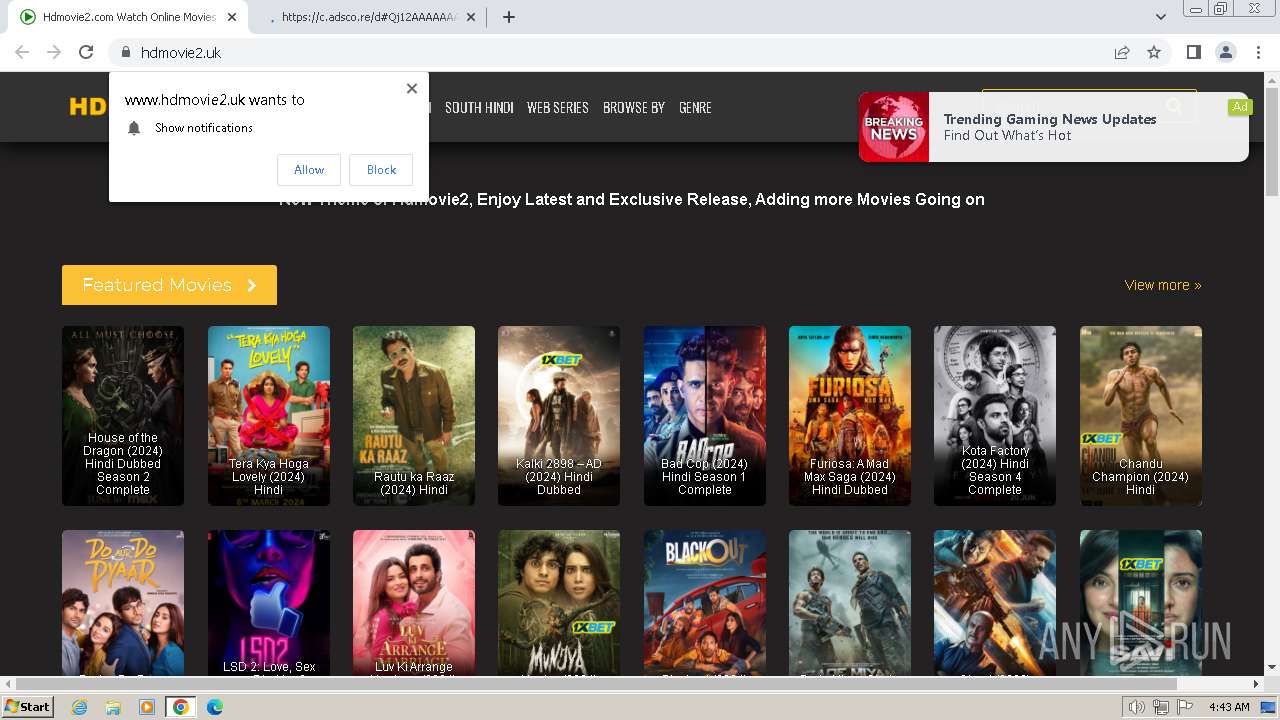1280x720 pixels.
Task: Go forward with browser forward arrow
Action: [54, 52]
